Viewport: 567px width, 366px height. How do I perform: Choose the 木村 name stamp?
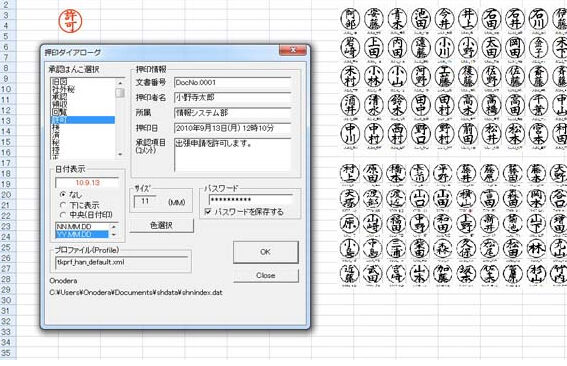pyautogui.click(x=350, y=76)
